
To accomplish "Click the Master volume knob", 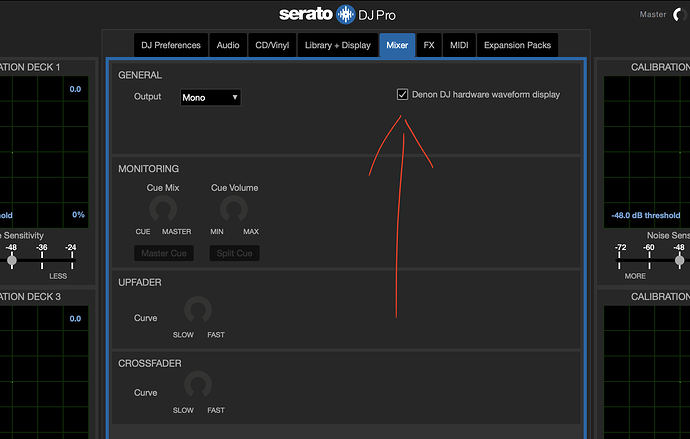I will (680, 15).
